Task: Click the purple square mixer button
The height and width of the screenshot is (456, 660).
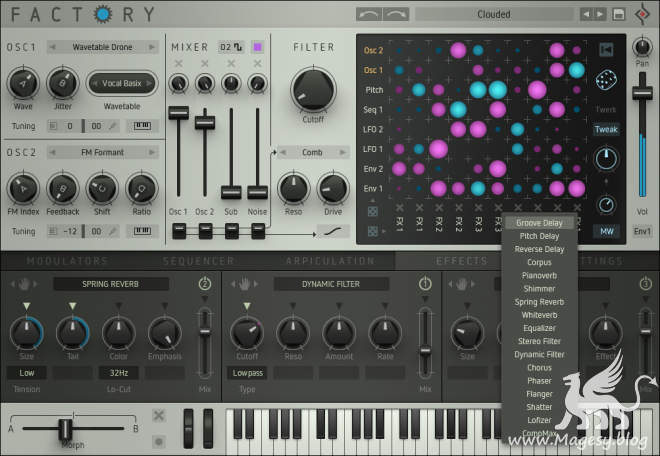Action: (x=258, y=47)
